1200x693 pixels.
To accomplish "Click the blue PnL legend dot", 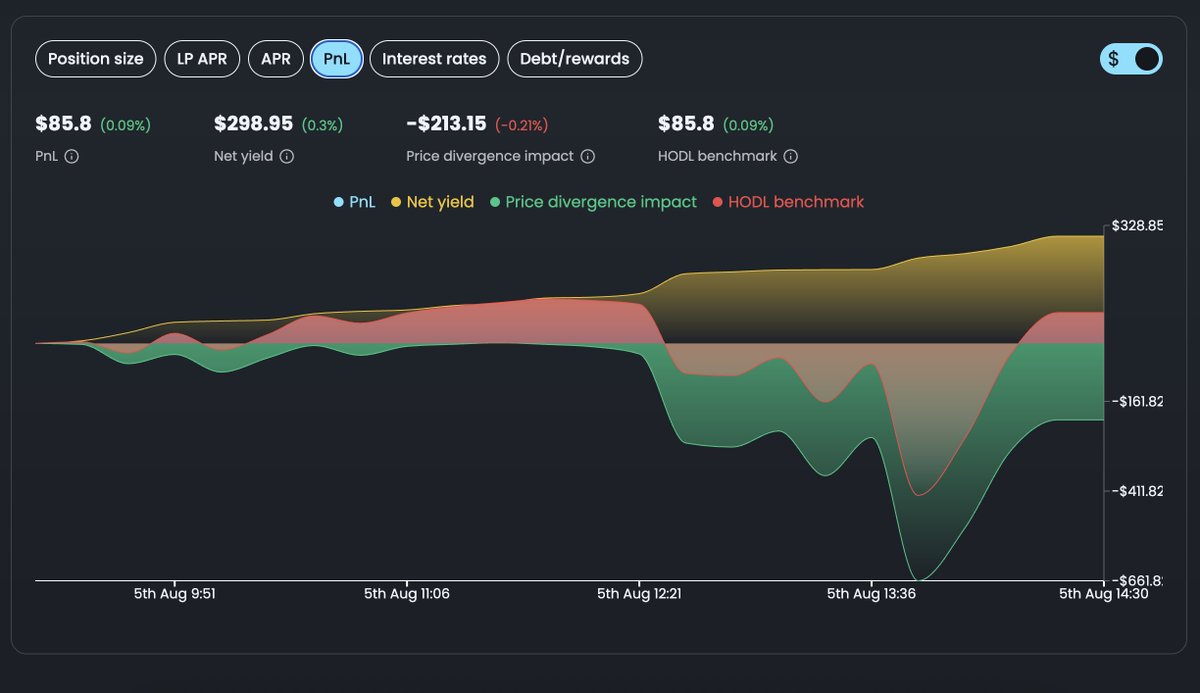I will [x=341, y=202].
